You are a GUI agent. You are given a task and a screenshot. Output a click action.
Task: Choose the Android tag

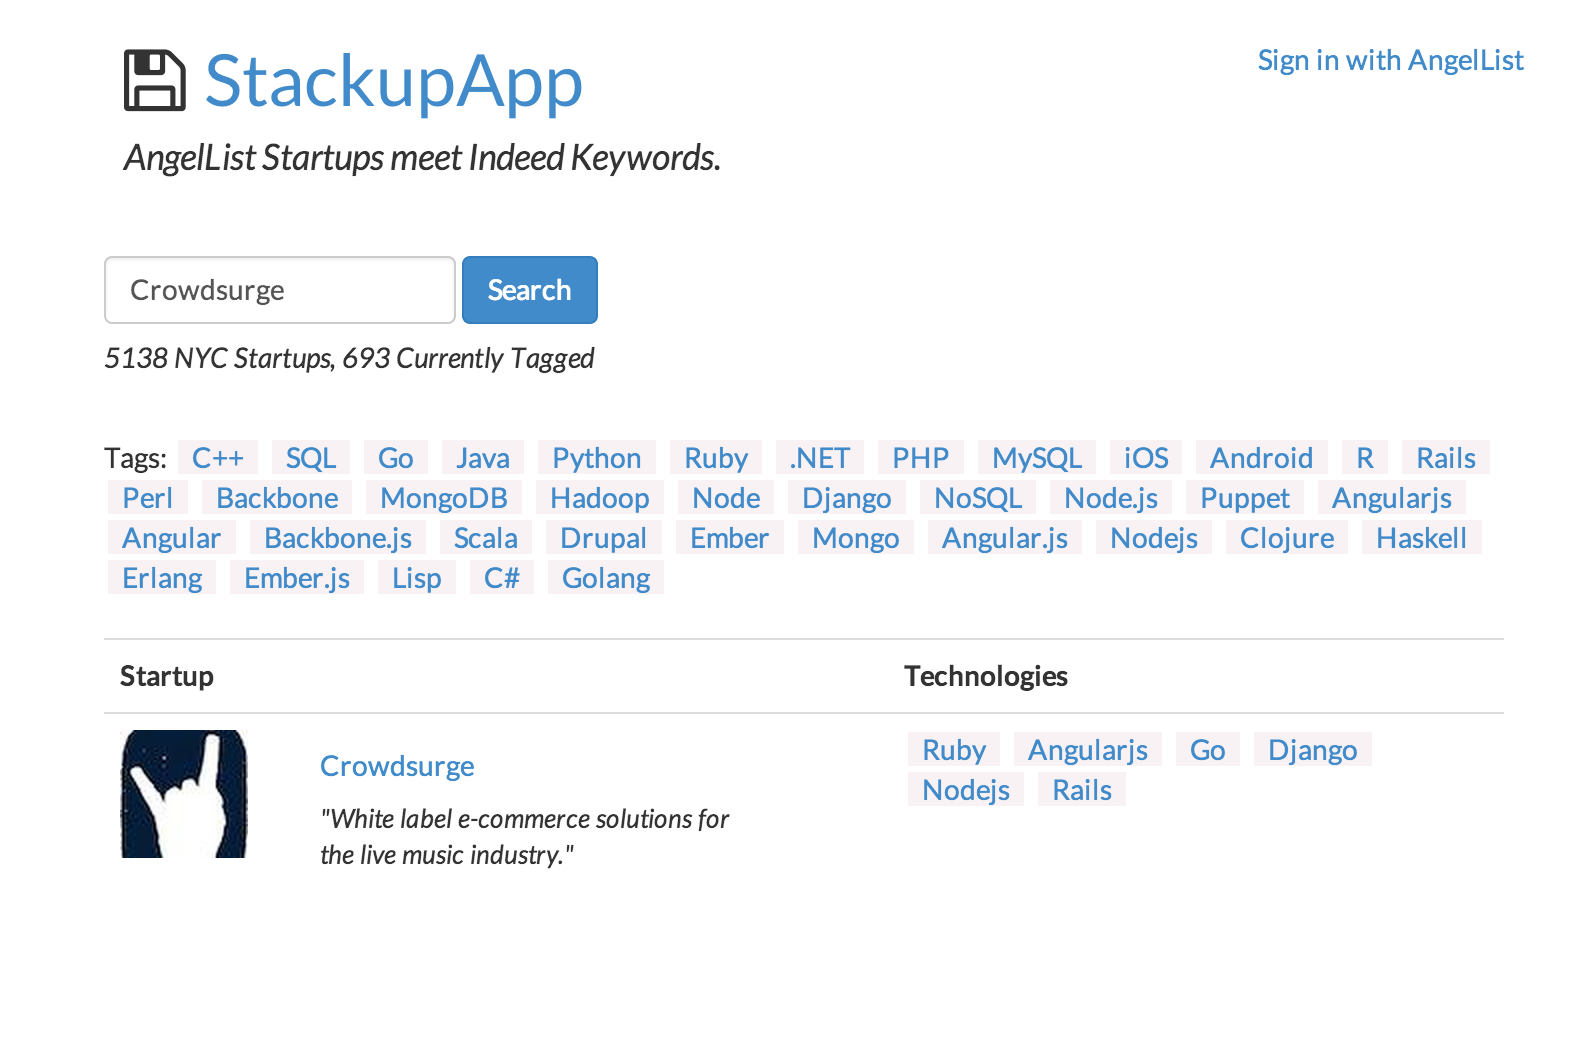[x=1262, y=458]
